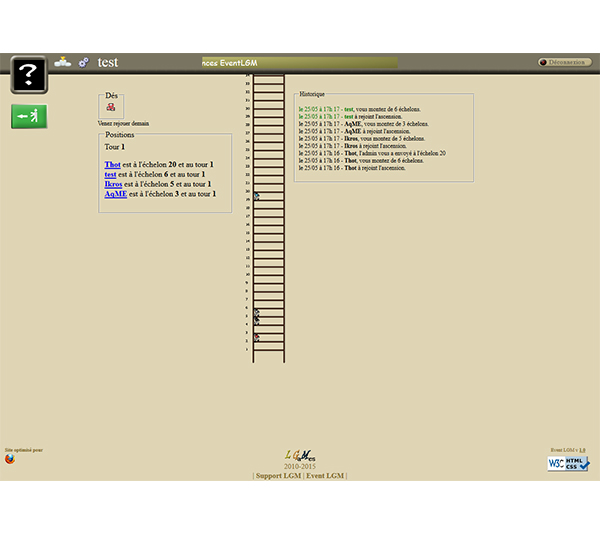Screen dimensions: 600x533
Task: Open the question mark help button
Action: point(29,74)
